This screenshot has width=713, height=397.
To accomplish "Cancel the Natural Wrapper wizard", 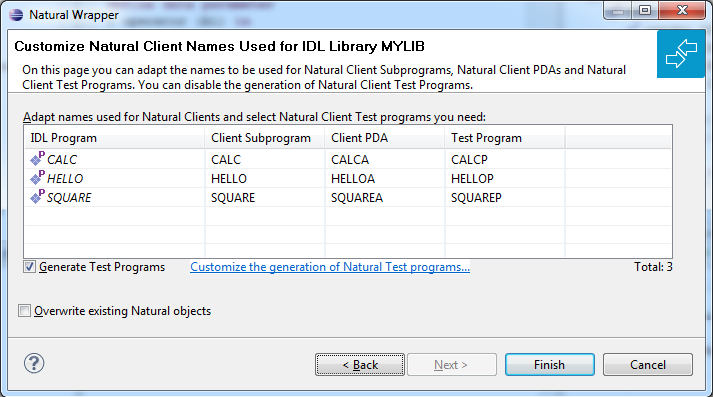I will pyautogui.click(x=648, y=365).
